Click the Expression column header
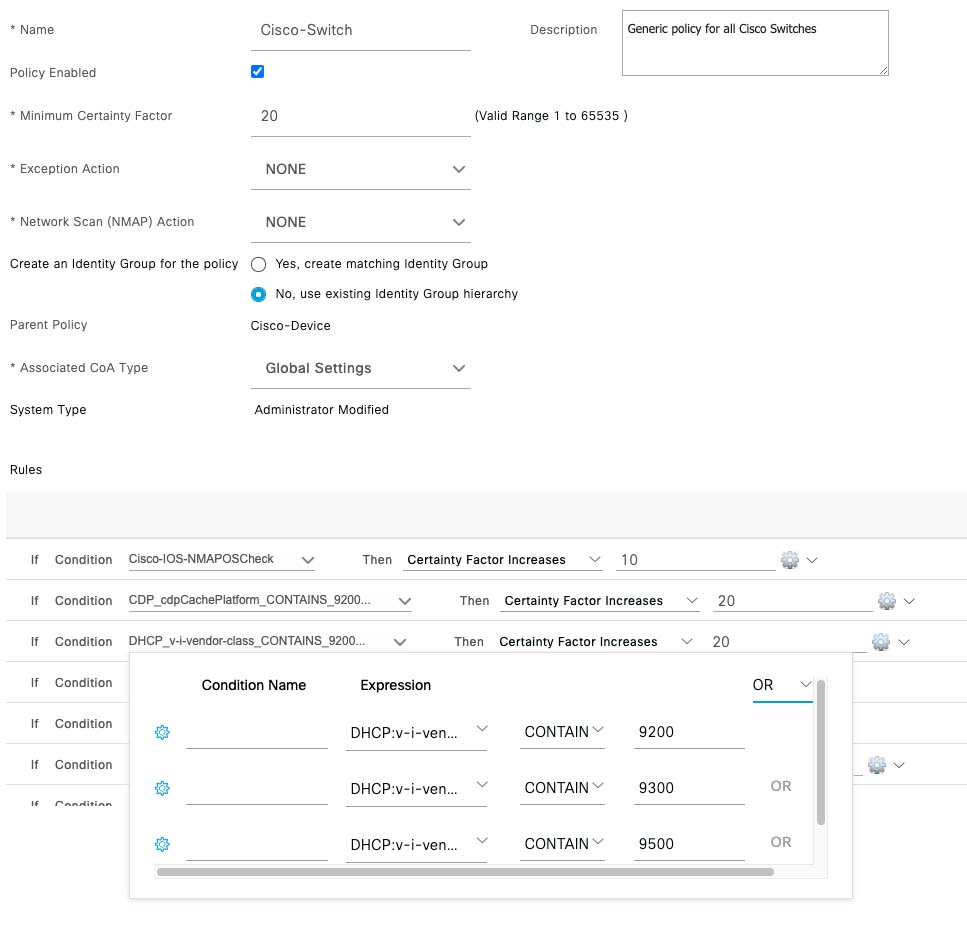The width and height of the screenshot is (967, 933). 395,685
